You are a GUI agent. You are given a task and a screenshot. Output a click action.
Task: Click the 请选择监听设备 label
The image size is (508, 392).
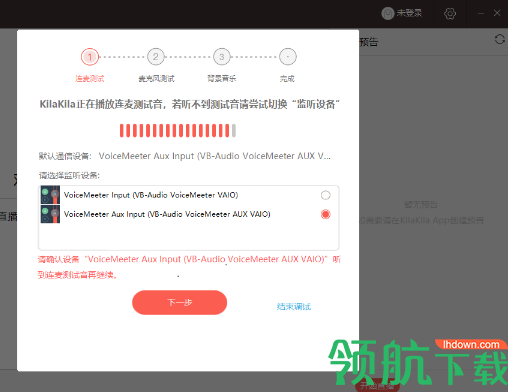tap(69, 175)
